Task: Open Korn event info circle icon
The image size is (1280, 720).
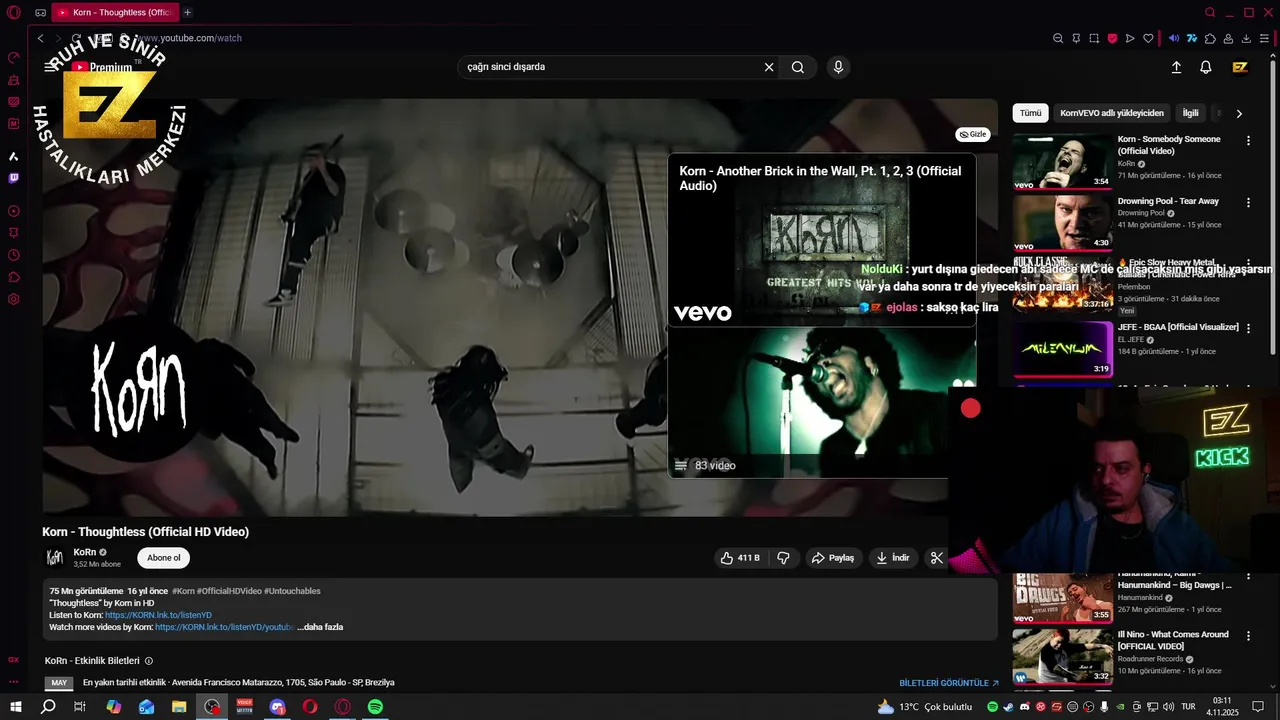Action: (x=149, y=661)
